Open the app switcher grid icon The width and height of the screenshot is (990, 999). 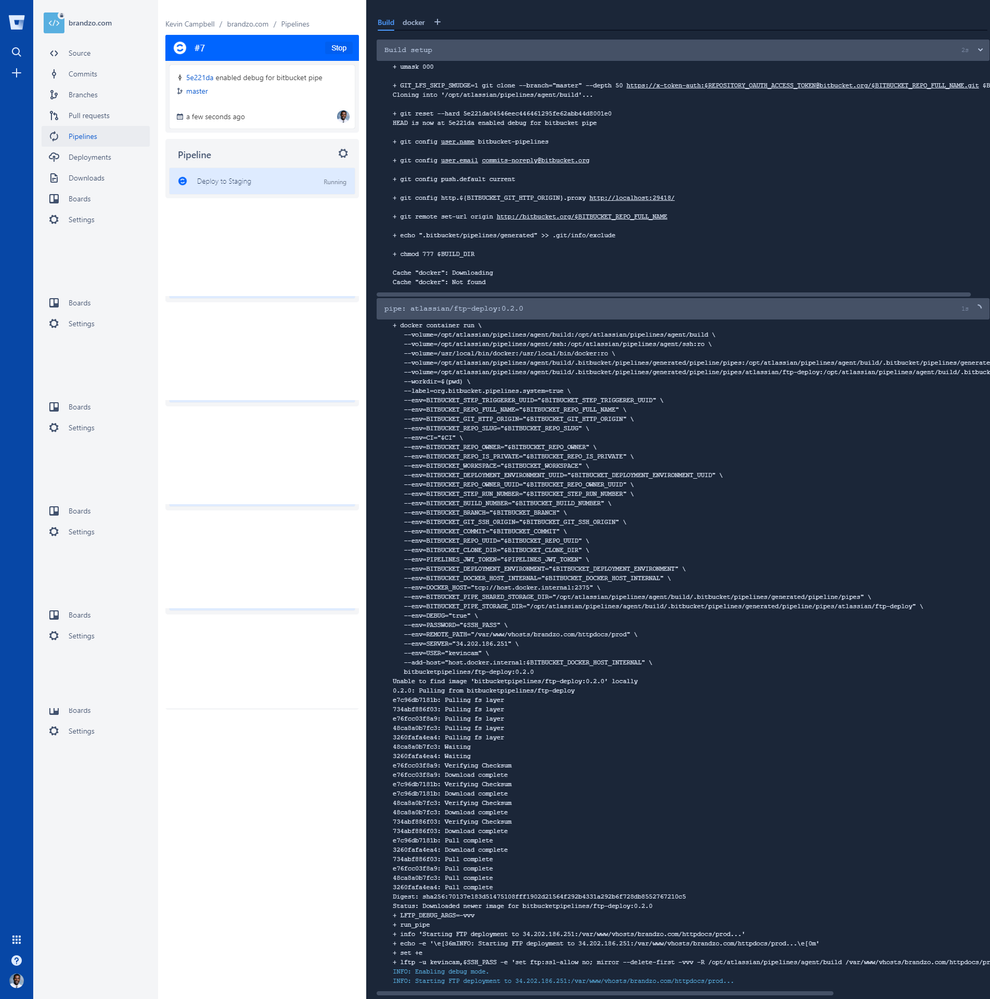click(17, 940)
